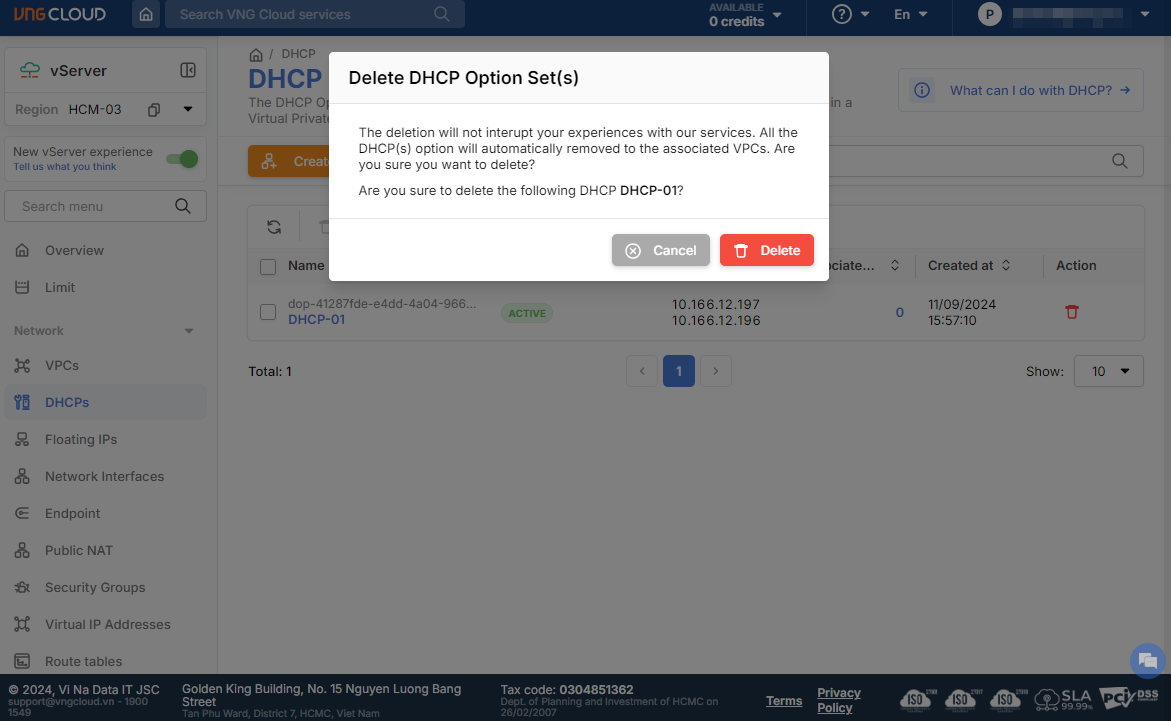Image resolution: width=1171 pixels, height=721 pixels.
Task: Click the refresh icon above the table
Action: tap(273, 227)
